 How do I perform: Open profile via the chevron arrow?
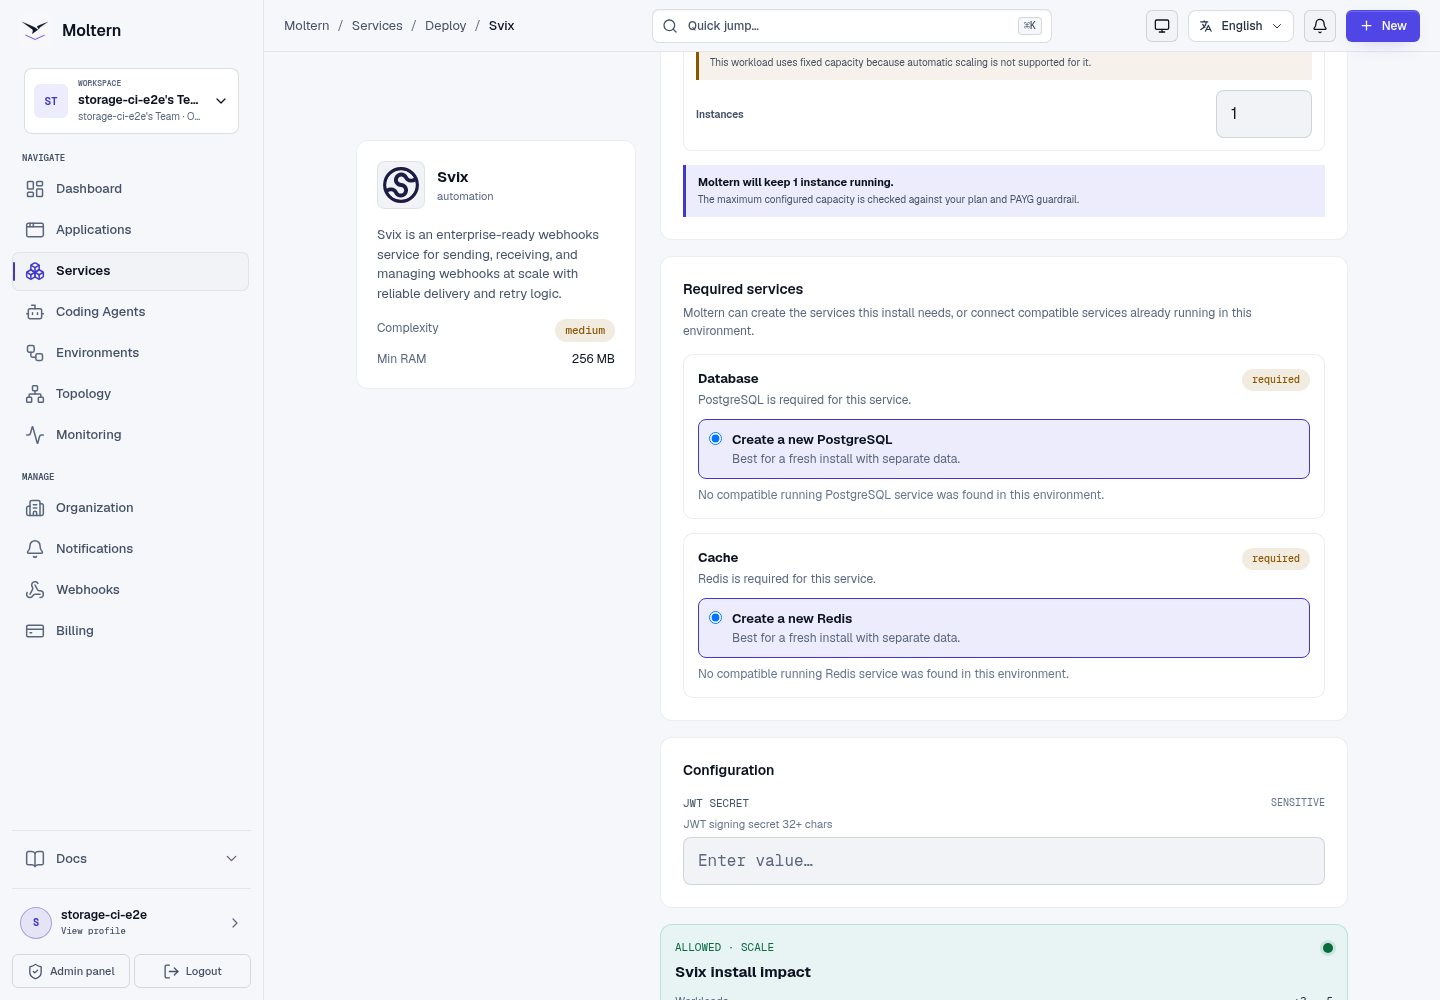tap(235, 923)
